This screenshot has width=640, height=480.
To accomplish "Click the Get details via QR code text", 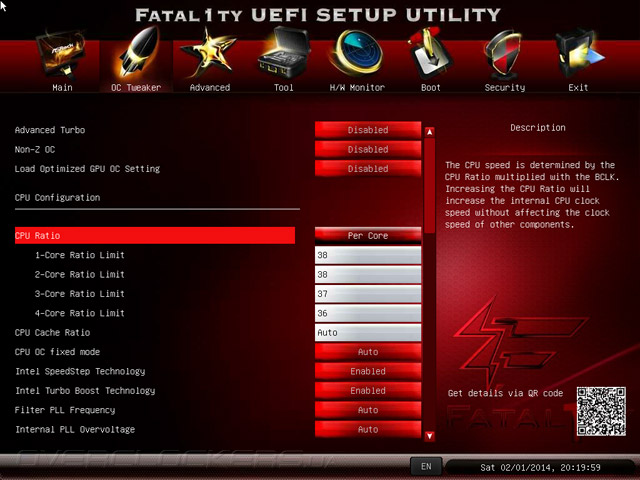I will [505, 393].
